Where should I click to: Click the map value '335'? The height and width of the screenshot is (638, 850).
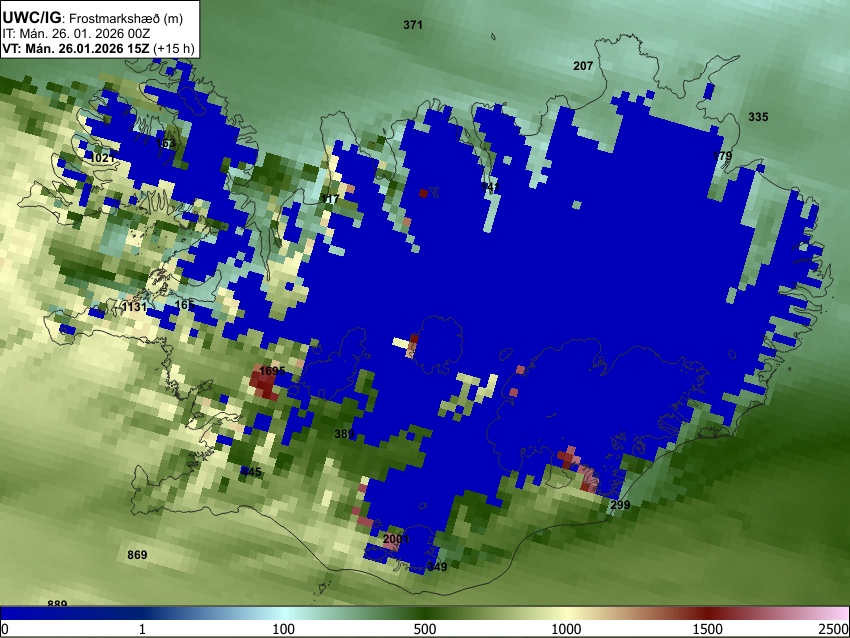point(758,117)
